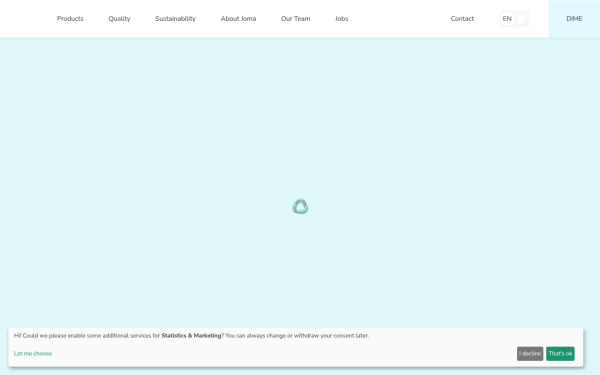Click empty header space between Jobs and Contact
Viewport: 600px width, 375px height.
click(398, 19)
